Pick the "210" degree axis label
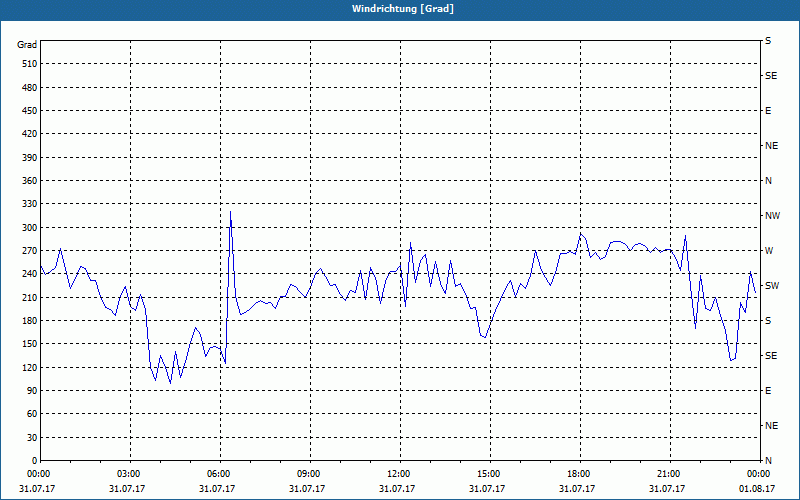This screenshot has width=800, height=500. tap(30, 297)
